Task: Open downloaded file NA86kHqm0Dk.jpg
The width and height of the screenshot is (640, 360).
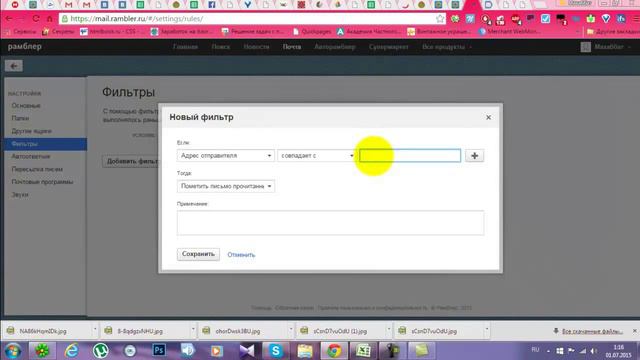Action: click(x=43, y=331)
